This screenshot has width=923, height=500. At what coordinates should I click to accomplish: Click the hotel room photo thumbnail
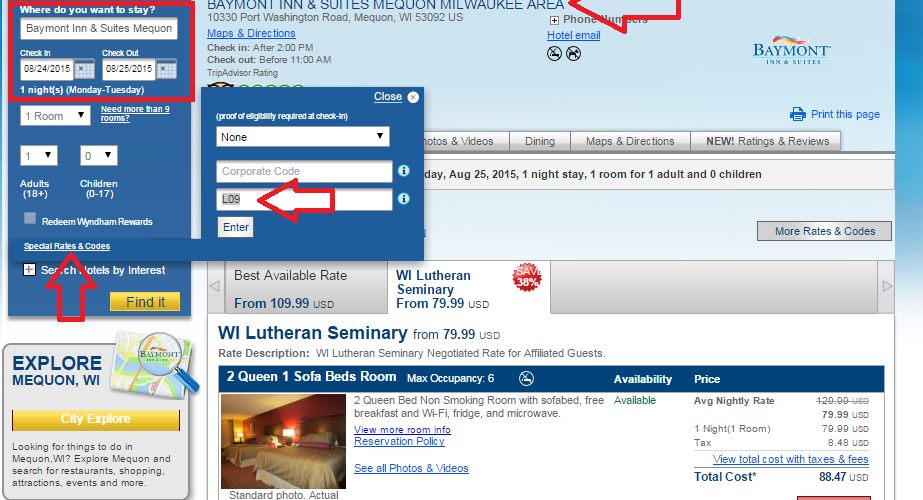coord(283,441)
